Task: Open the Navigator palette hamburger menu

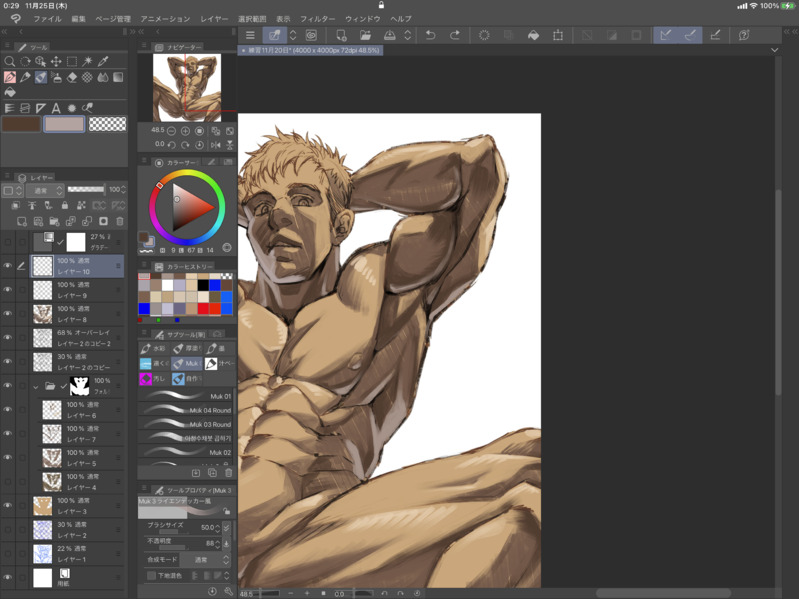Action: tap(144, 46)
